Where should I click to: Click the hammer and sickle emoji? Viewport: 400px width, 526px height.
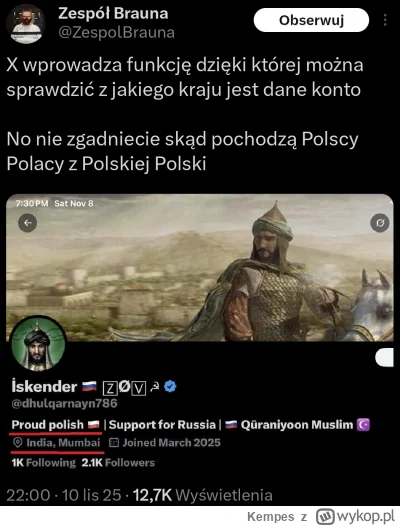[x=155, y=387]
